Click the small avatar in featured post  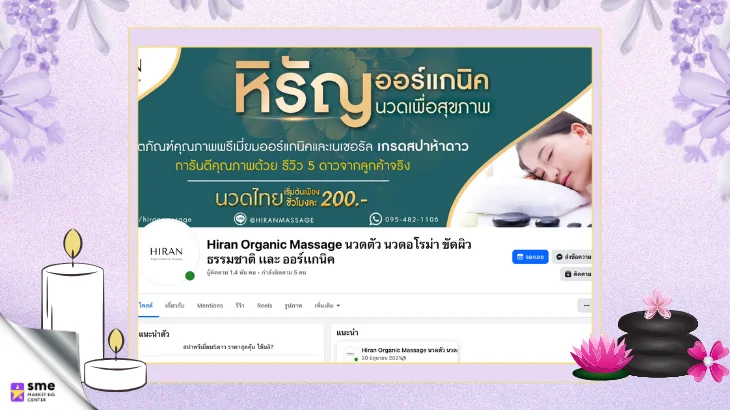click(350, 354)
